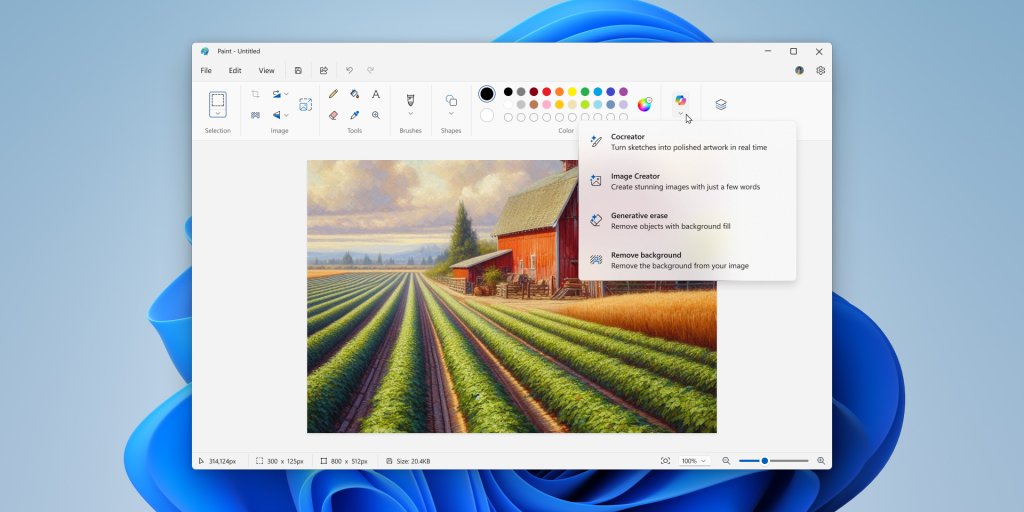Click the Brushes tool icon

tap(410, 100)
